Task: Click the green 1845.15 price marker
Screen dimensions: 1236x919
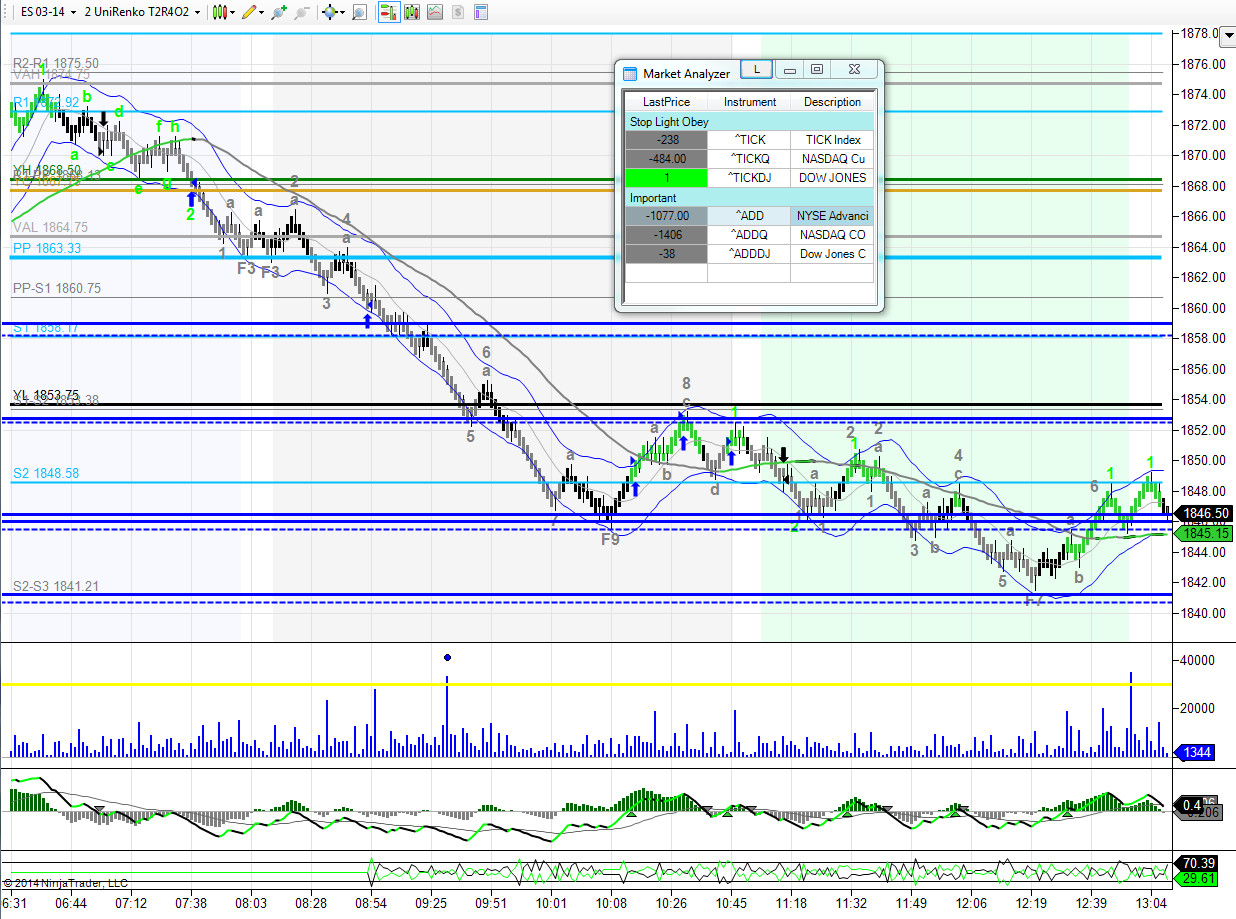Action: pyautogui.click(x=1202, y=534)
